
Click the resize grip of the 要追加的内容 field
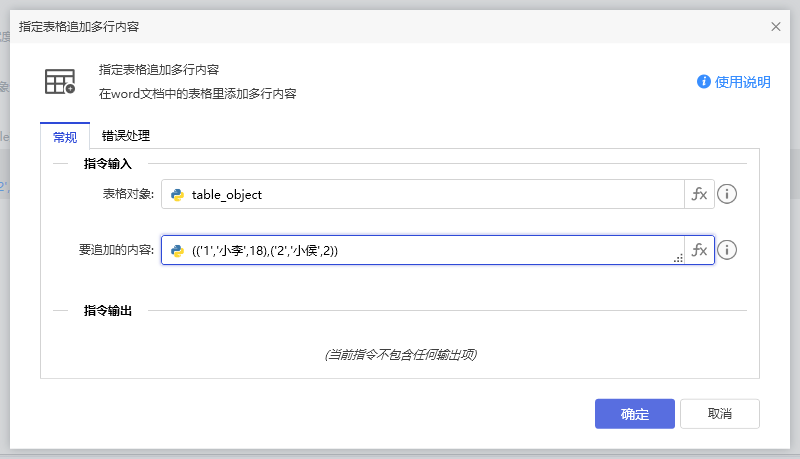tap(678, 258)
